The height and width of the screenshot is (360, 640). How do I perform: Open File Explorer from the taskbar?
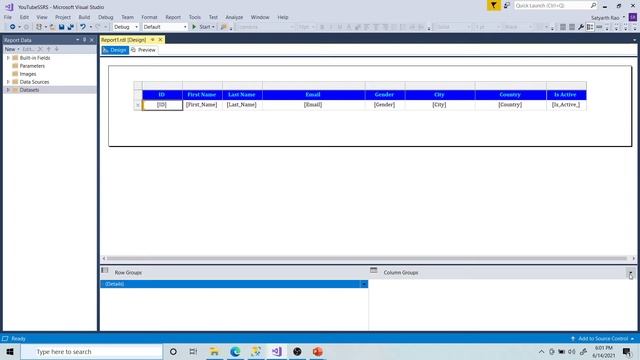tap(214, 351)
